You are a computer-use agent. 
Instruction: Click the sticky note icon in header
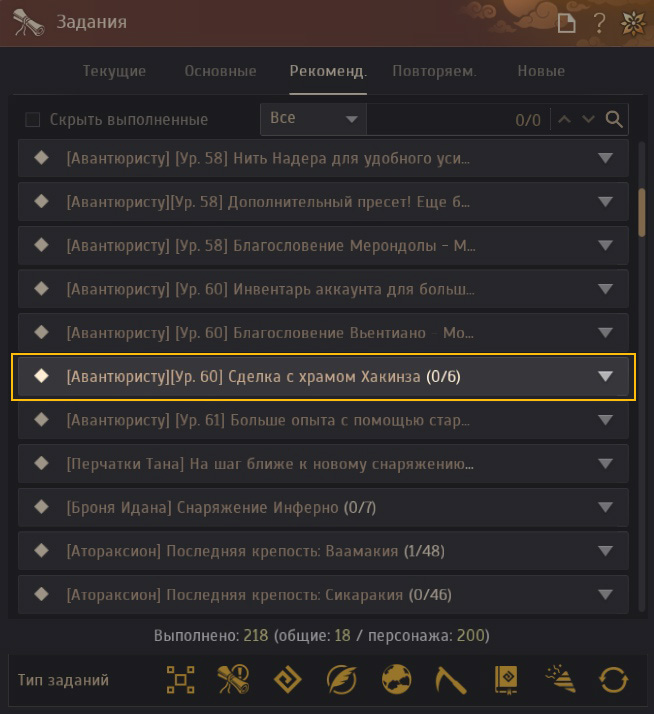pyautogui.click(x=567, y=22)
